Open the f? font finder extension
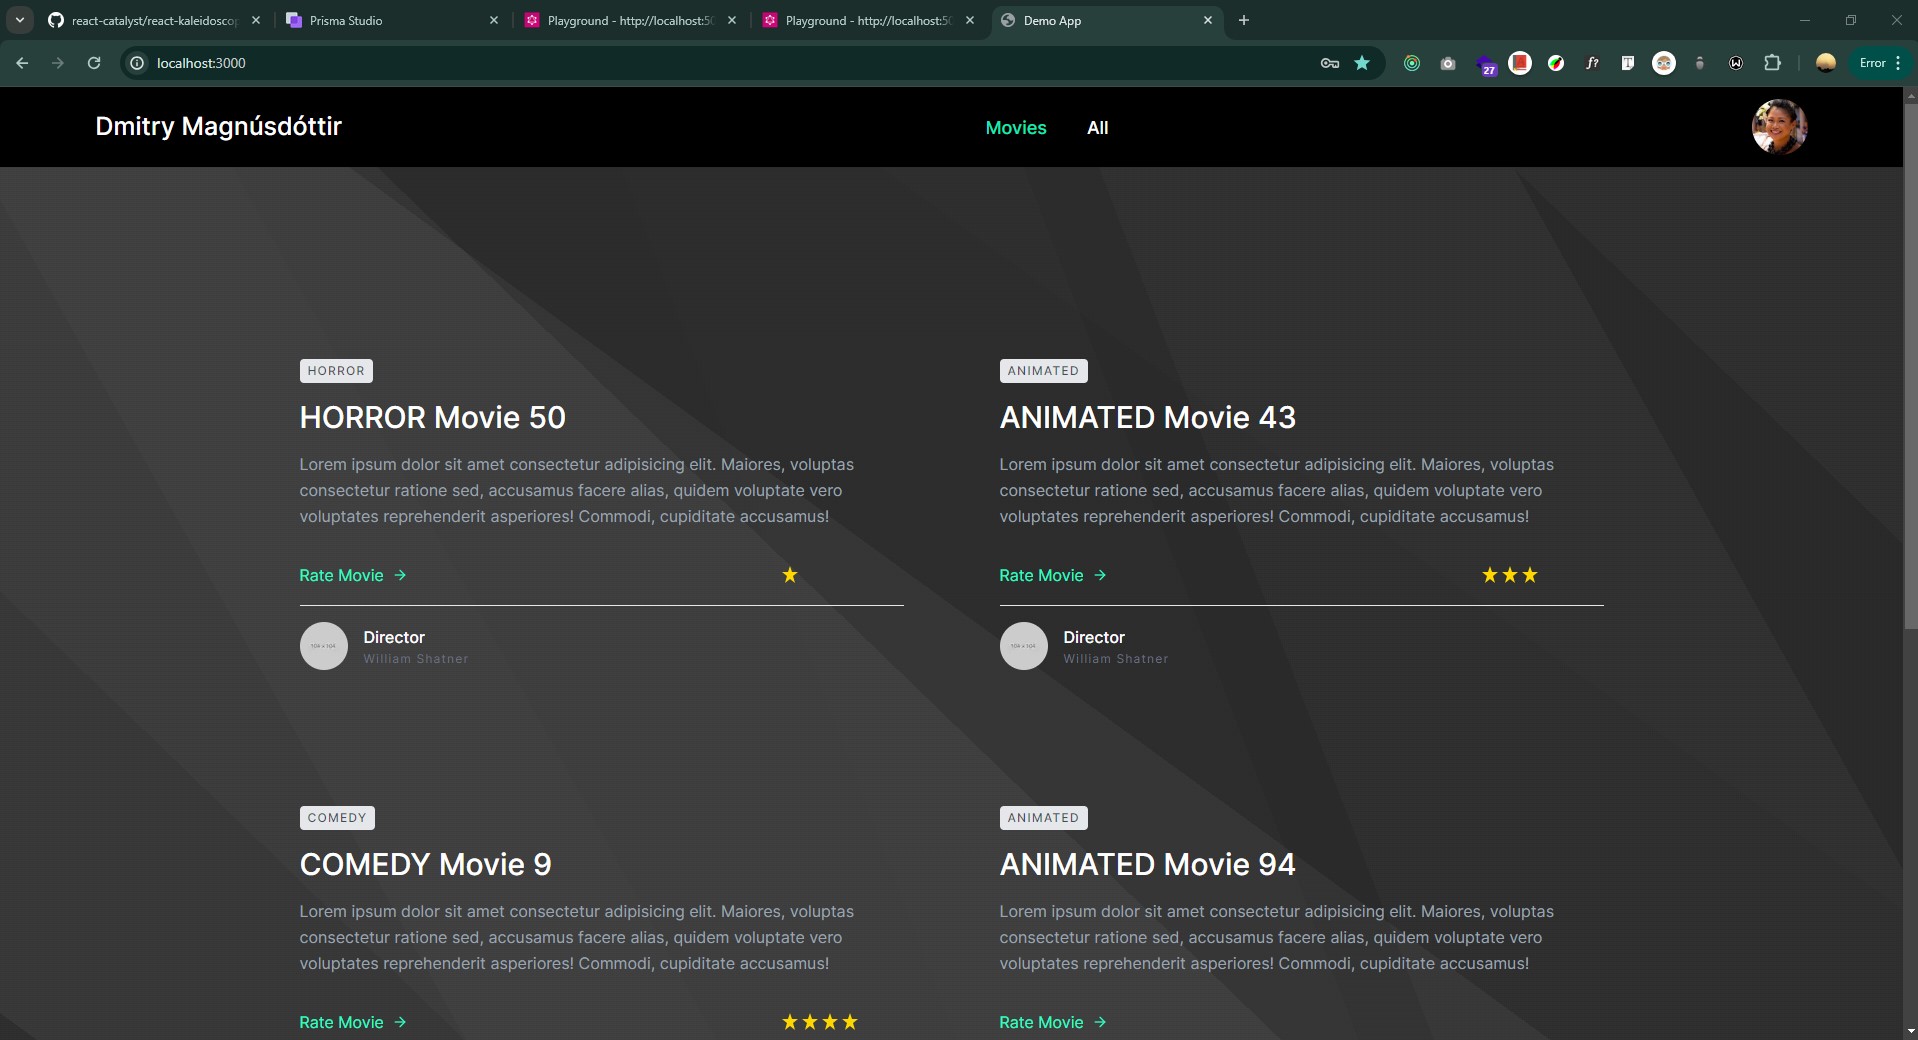Image resolution: width=1918 pixels, height=1040 pixels. pyautogui.click(x=1592, y=63)
